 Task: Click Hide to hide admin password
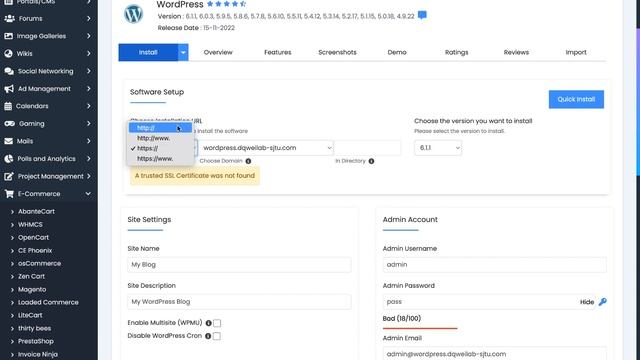pyautogui.click(x=587, y=302)
